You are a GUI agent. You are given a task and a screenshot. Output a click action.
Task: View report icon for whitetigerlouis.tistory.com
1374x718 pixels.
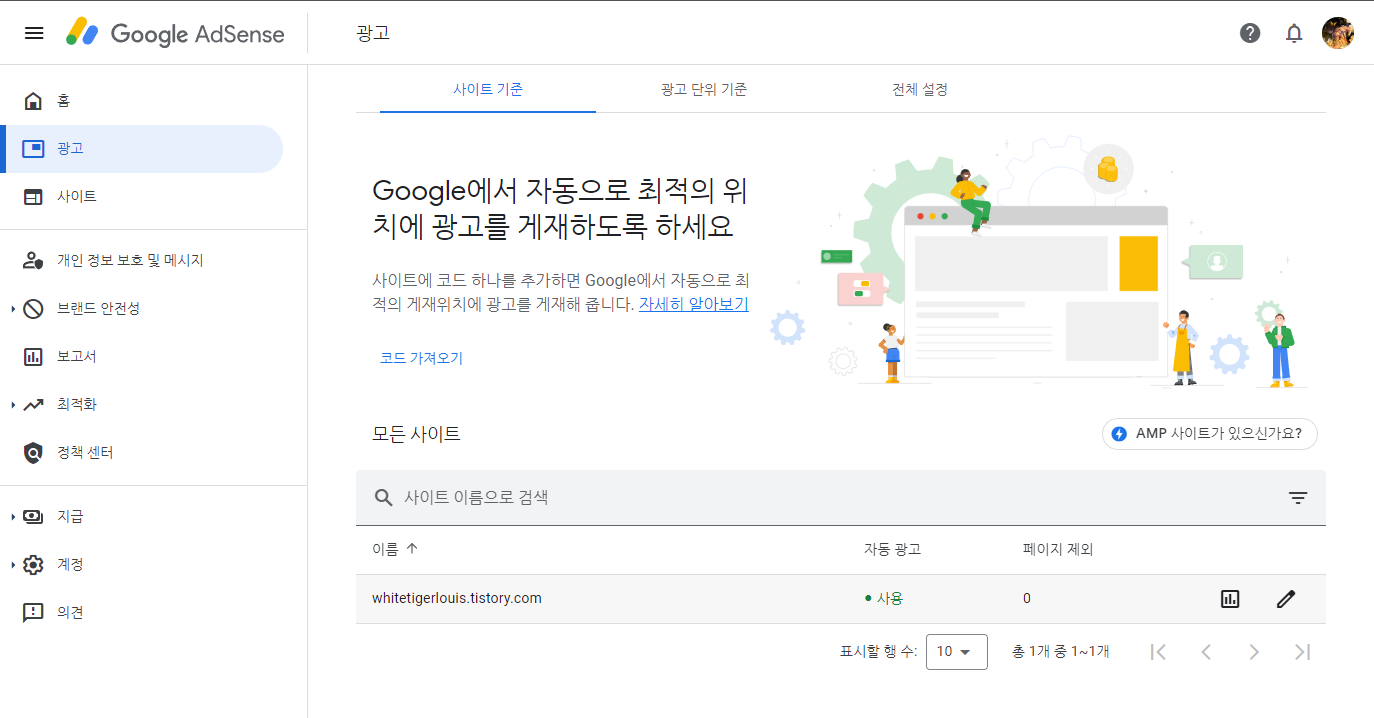pos(1230,599)
